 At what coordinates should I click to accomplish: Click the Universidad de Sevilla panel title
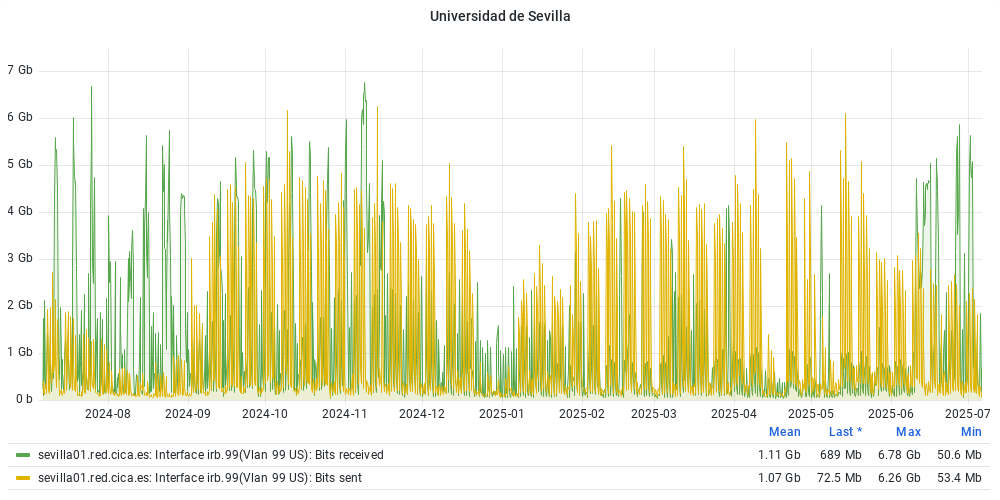[500, 17]
